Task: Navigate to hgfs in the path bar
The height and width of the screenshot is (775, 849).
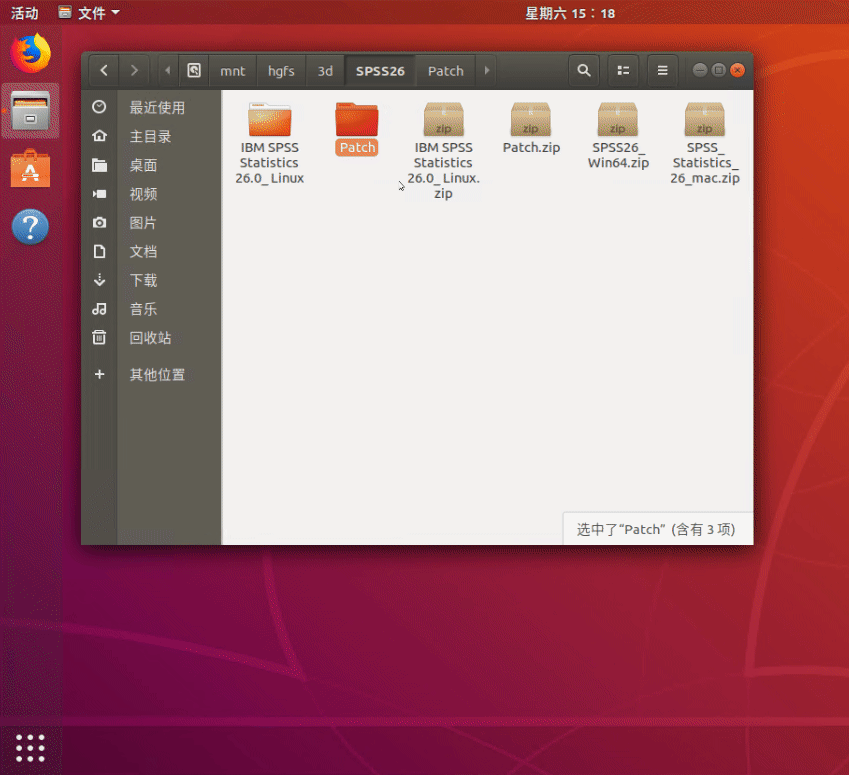Action: (x=281, y=71)
